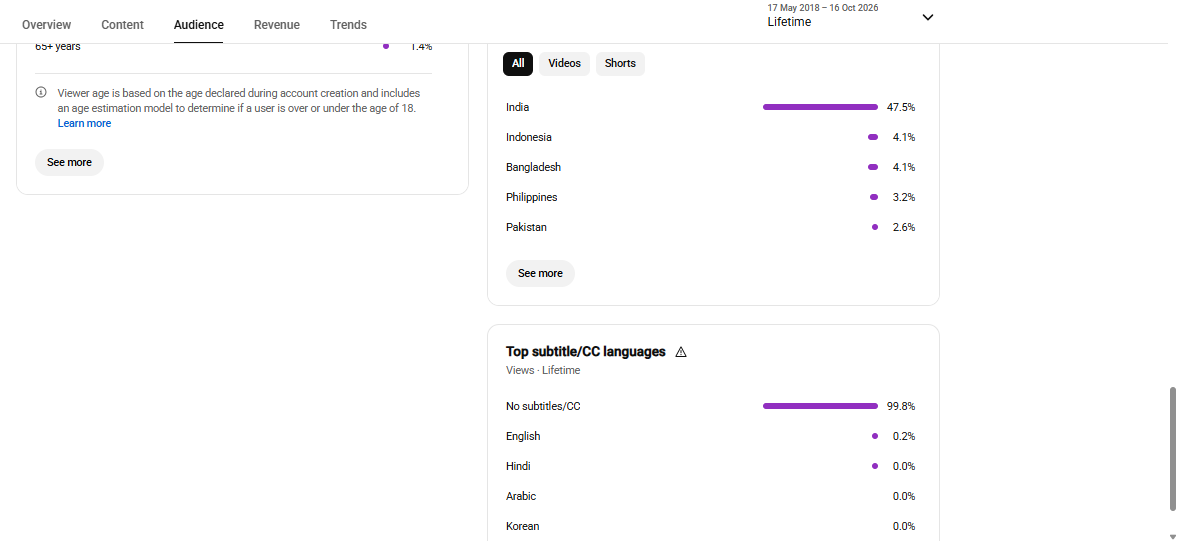Click the 99.8% value for No subtitles/CC
1177x541 pixels.
(901, 406)
